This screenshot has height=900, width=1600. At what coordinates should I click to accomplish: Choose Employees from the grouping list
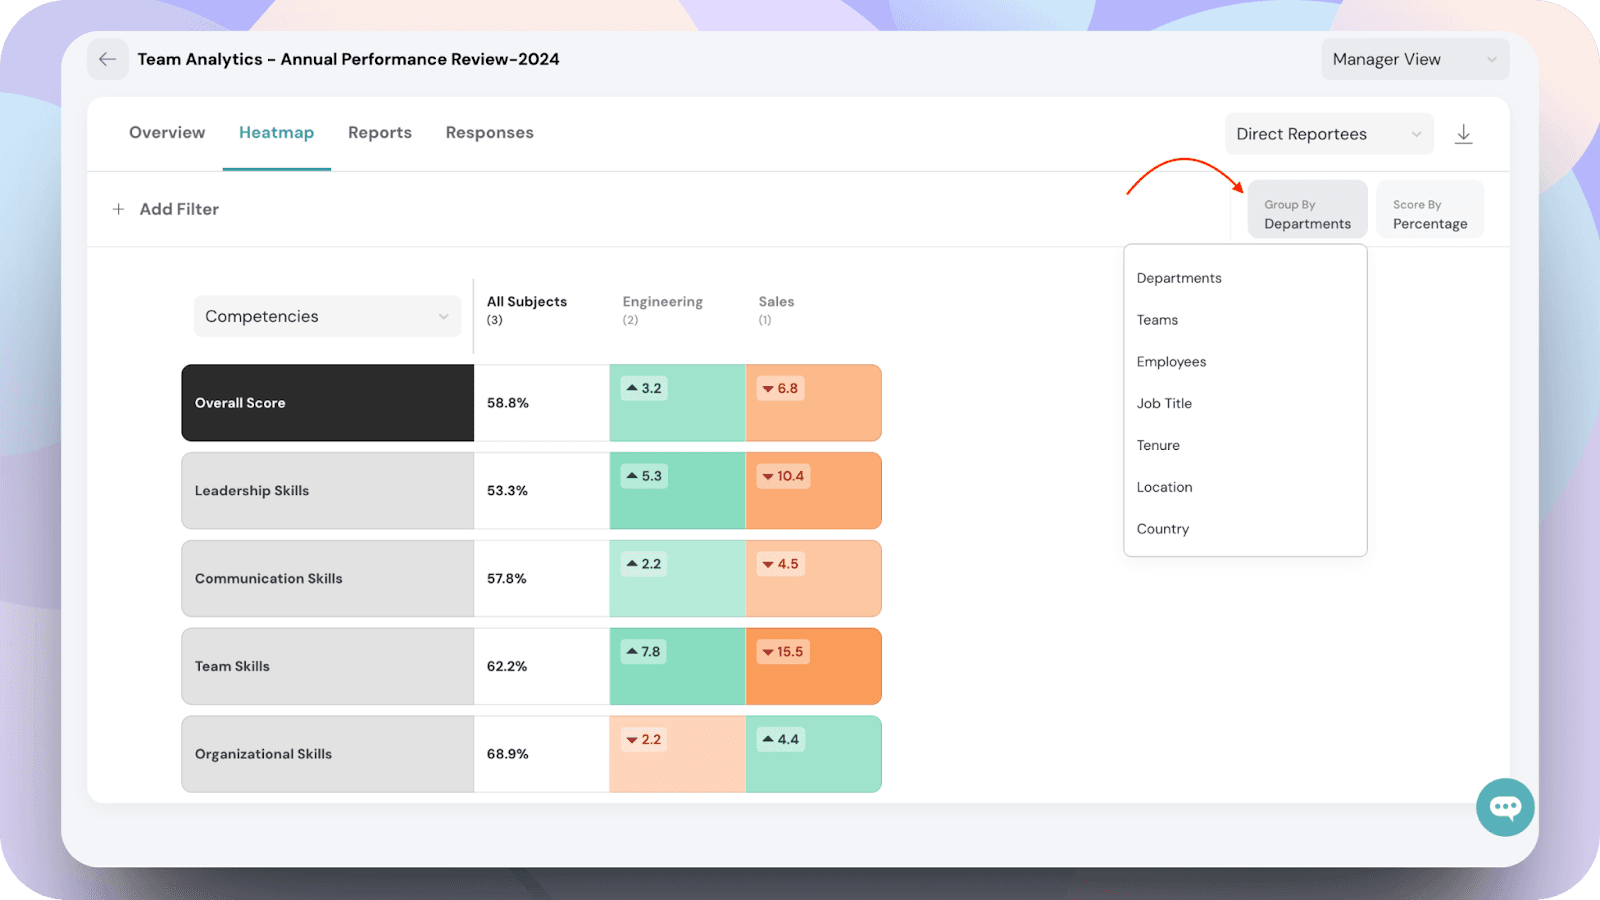1171,362
